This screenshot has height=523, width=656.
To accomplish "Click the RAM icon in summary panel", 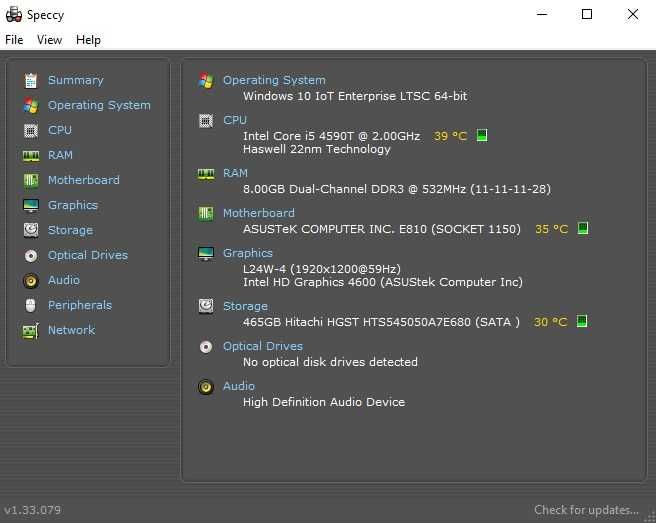I will point(206,174).
